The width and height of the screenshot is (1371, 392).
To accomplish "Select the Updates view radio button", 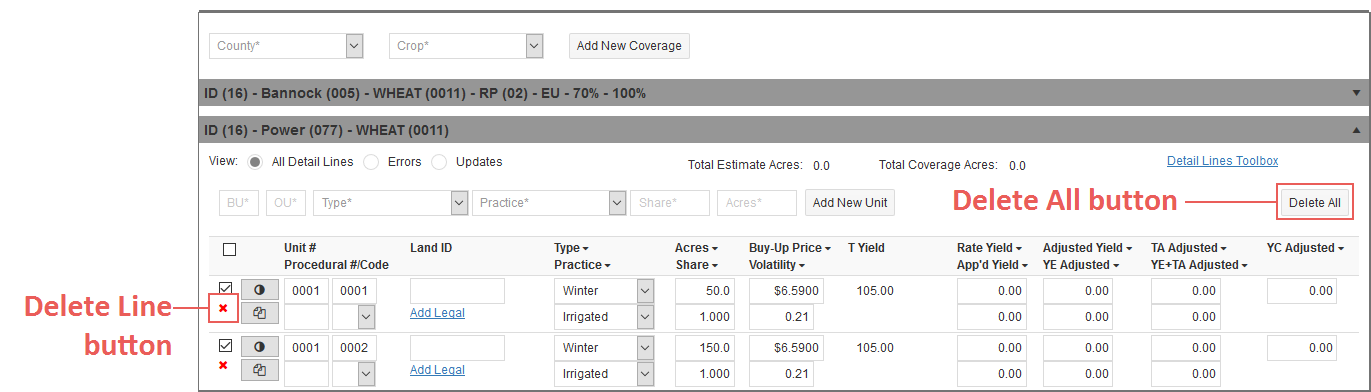I will [439, 162].
